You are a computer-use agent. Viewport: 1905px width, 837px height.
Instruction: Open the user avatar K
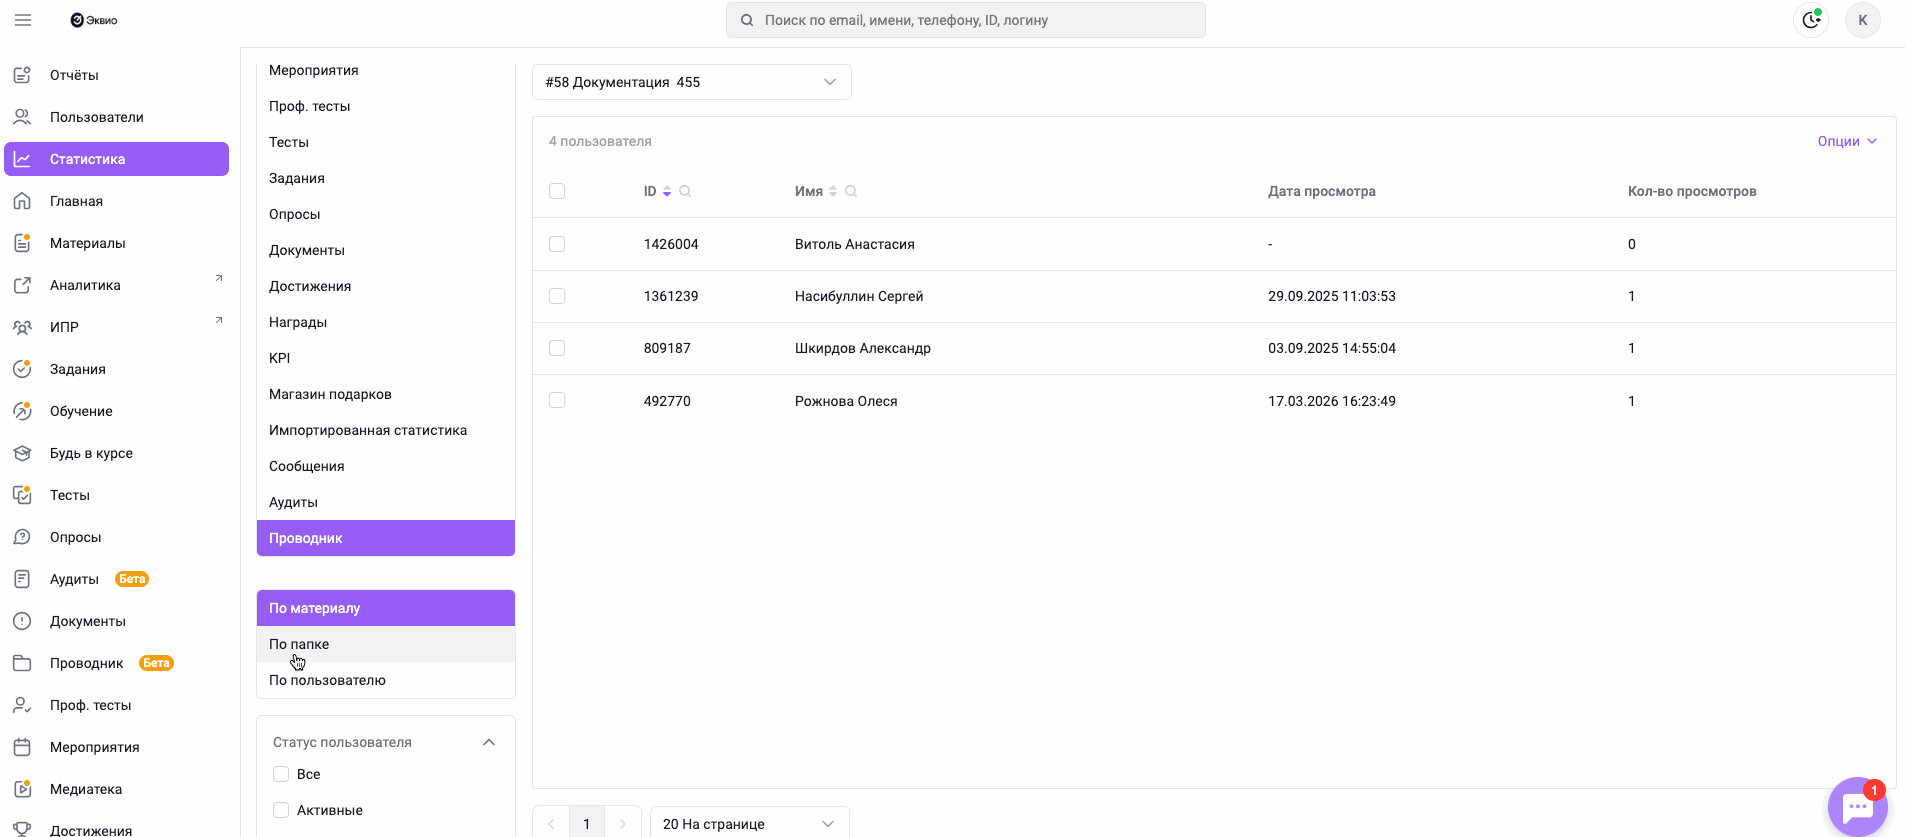(x=1862, y=20)
